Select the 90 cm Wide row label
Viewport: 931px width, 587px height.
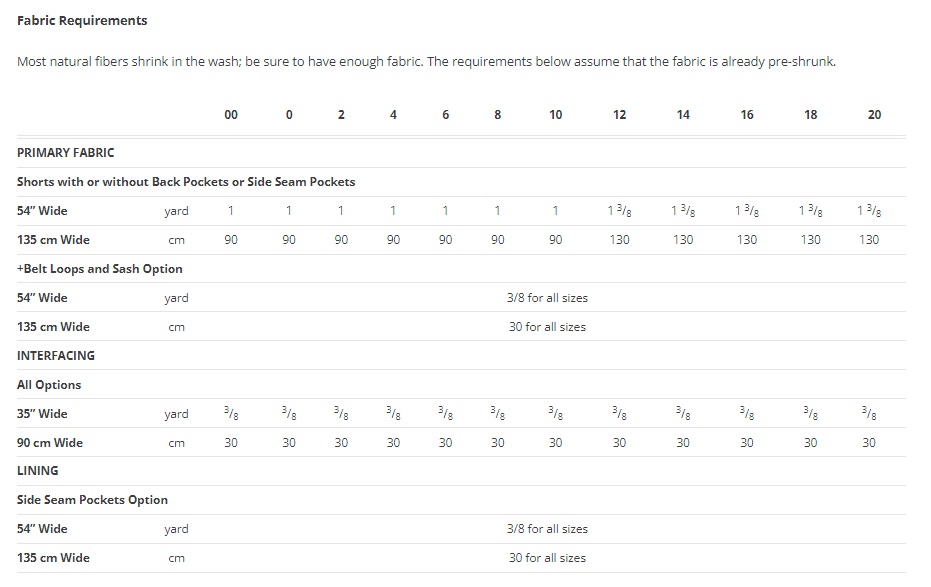click(x=50, y=443)
